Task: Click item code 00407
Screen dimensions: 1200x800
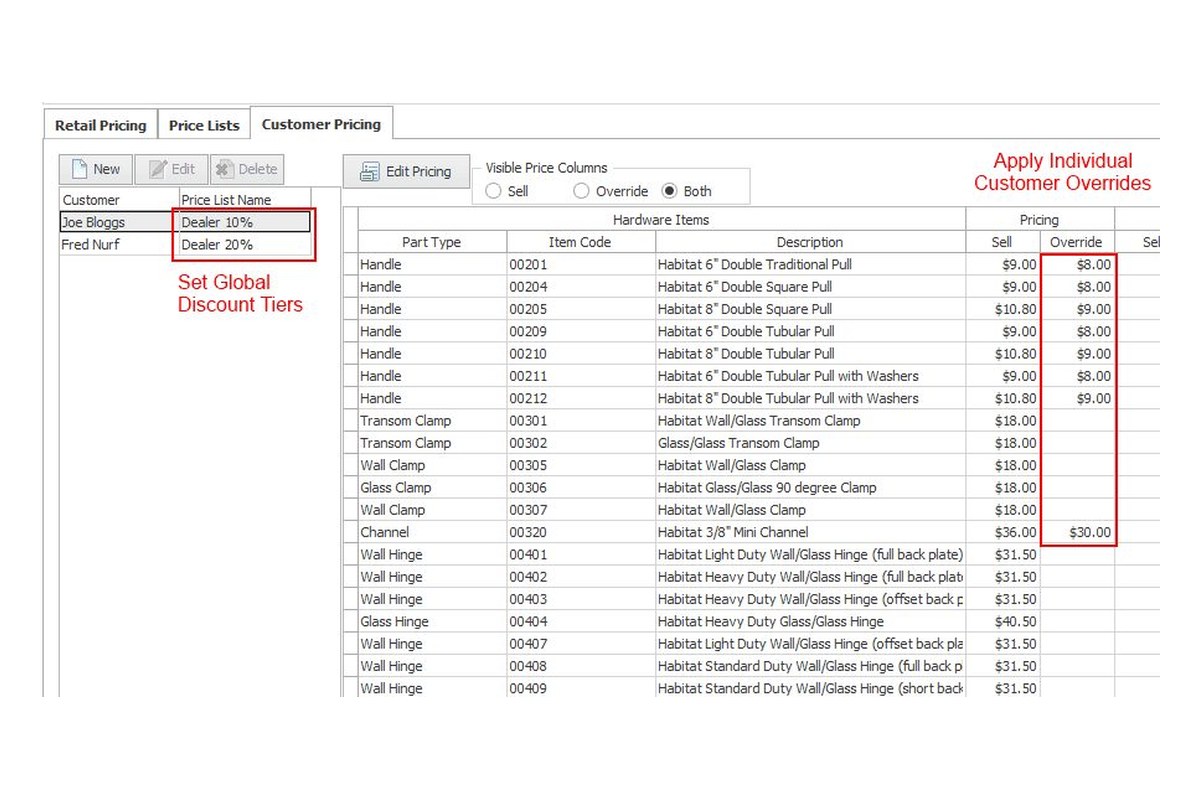Action: pyautogui.click(x=581, y=644)
